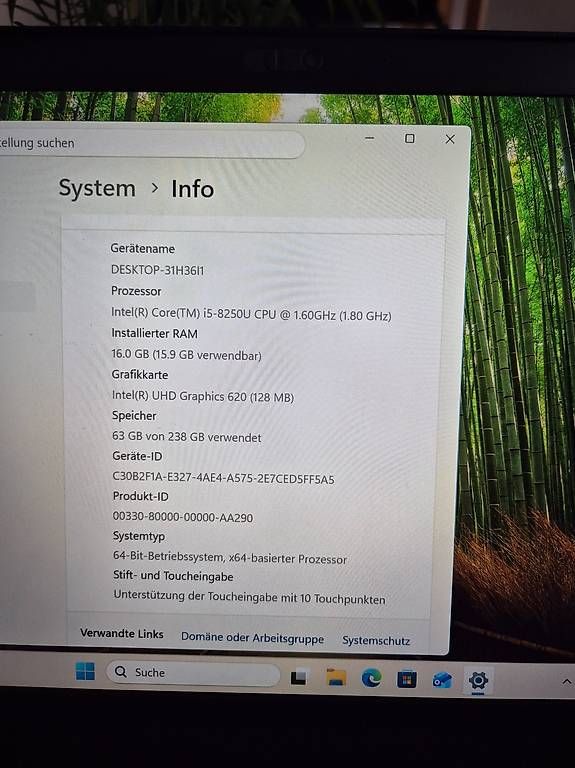Click the Einstellung suchen search field

point(152,144)
